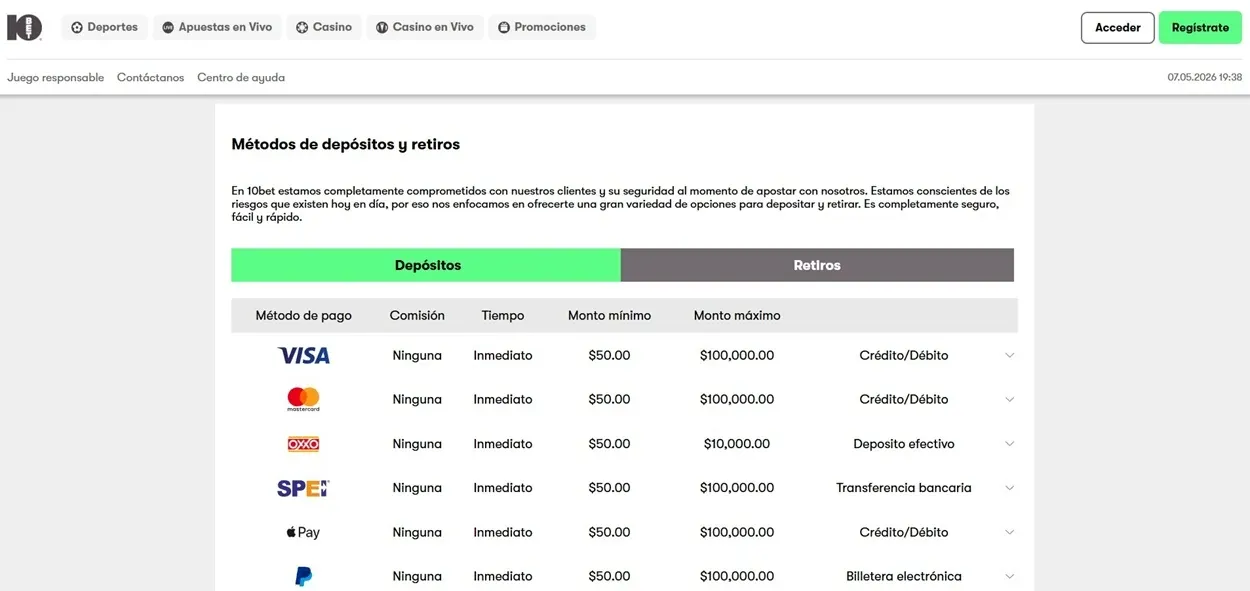Click the Acceder button
Screen dimensions: 1250x591
(x=1118, y=28)
